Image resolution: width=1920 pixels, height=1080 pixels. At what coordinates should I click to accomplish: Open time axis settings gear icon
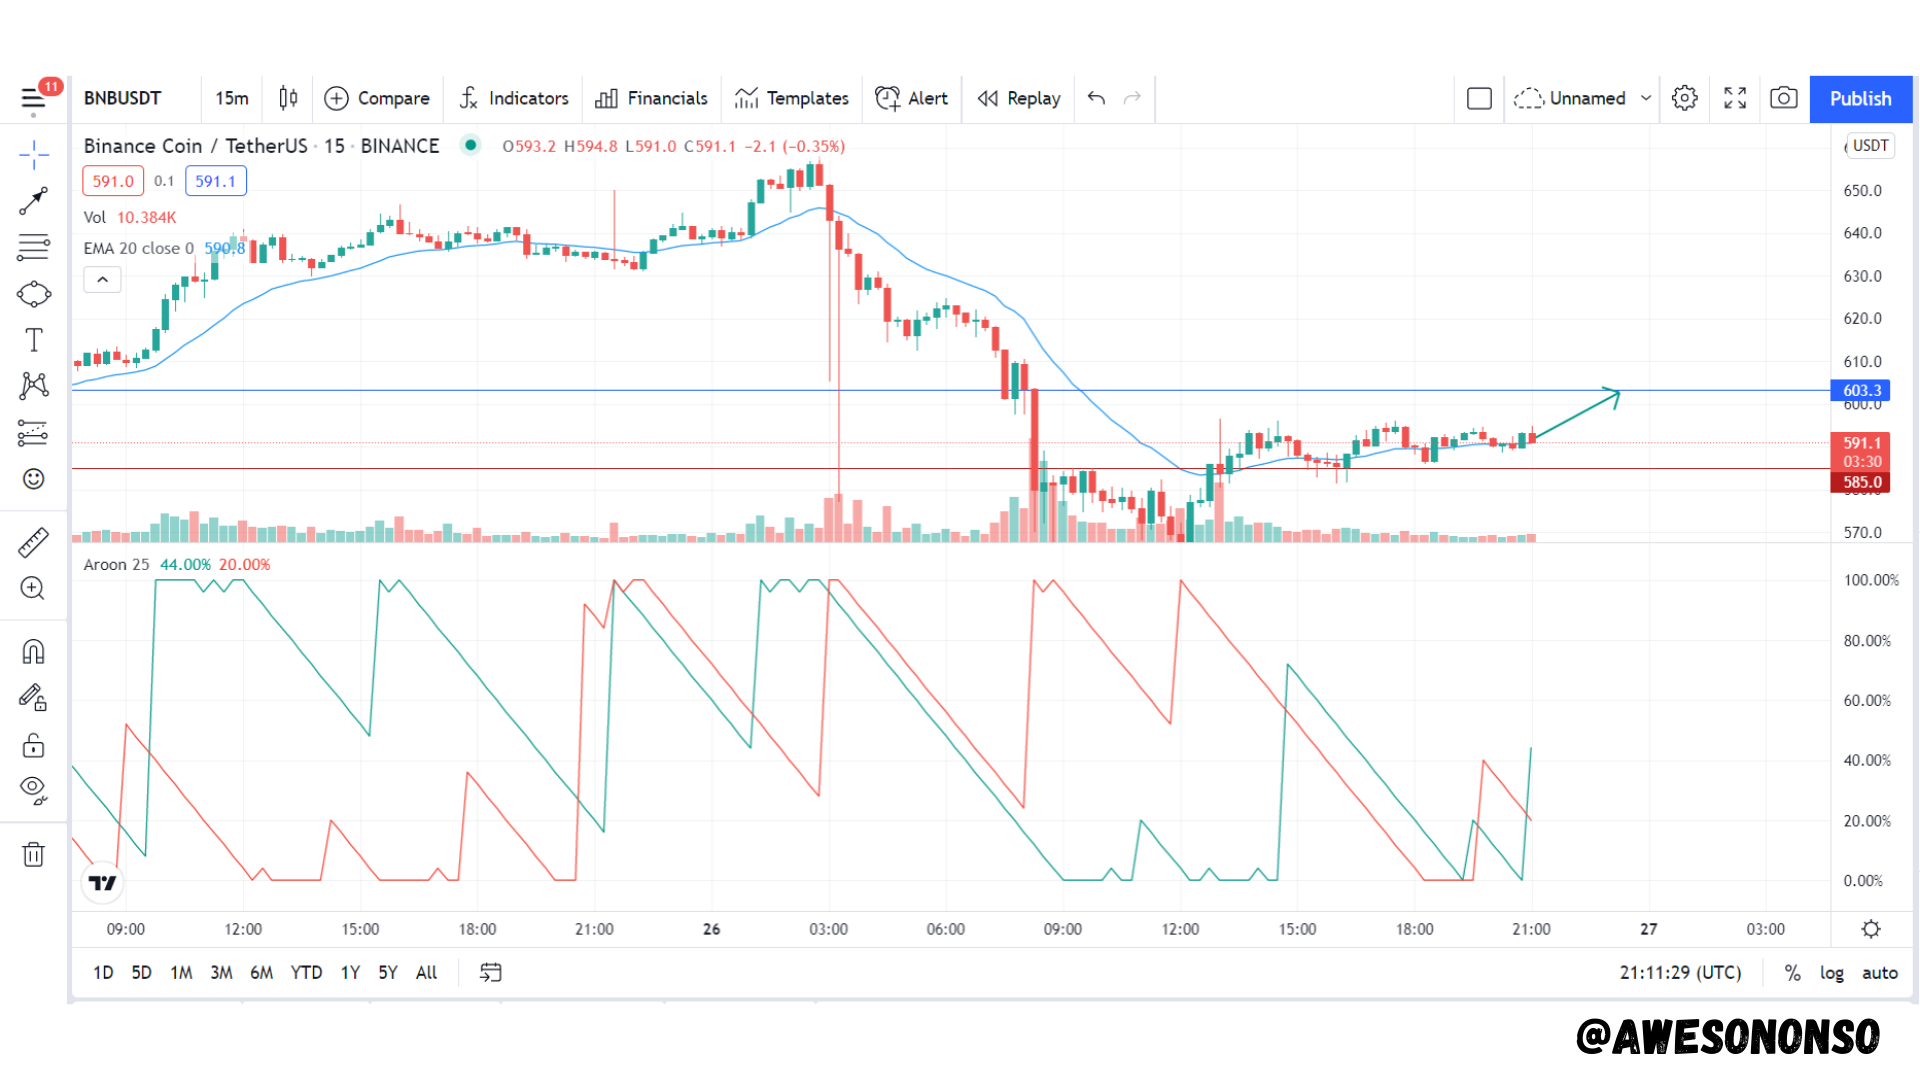point(1871,929)
